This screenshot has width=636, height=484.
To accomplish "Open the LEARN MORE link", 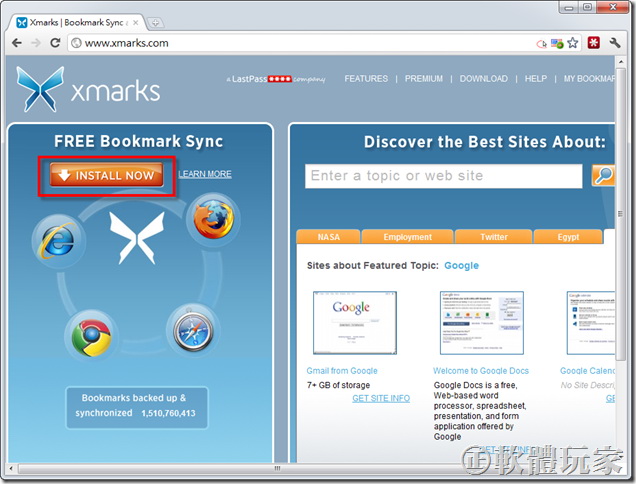I will (205, 174).
